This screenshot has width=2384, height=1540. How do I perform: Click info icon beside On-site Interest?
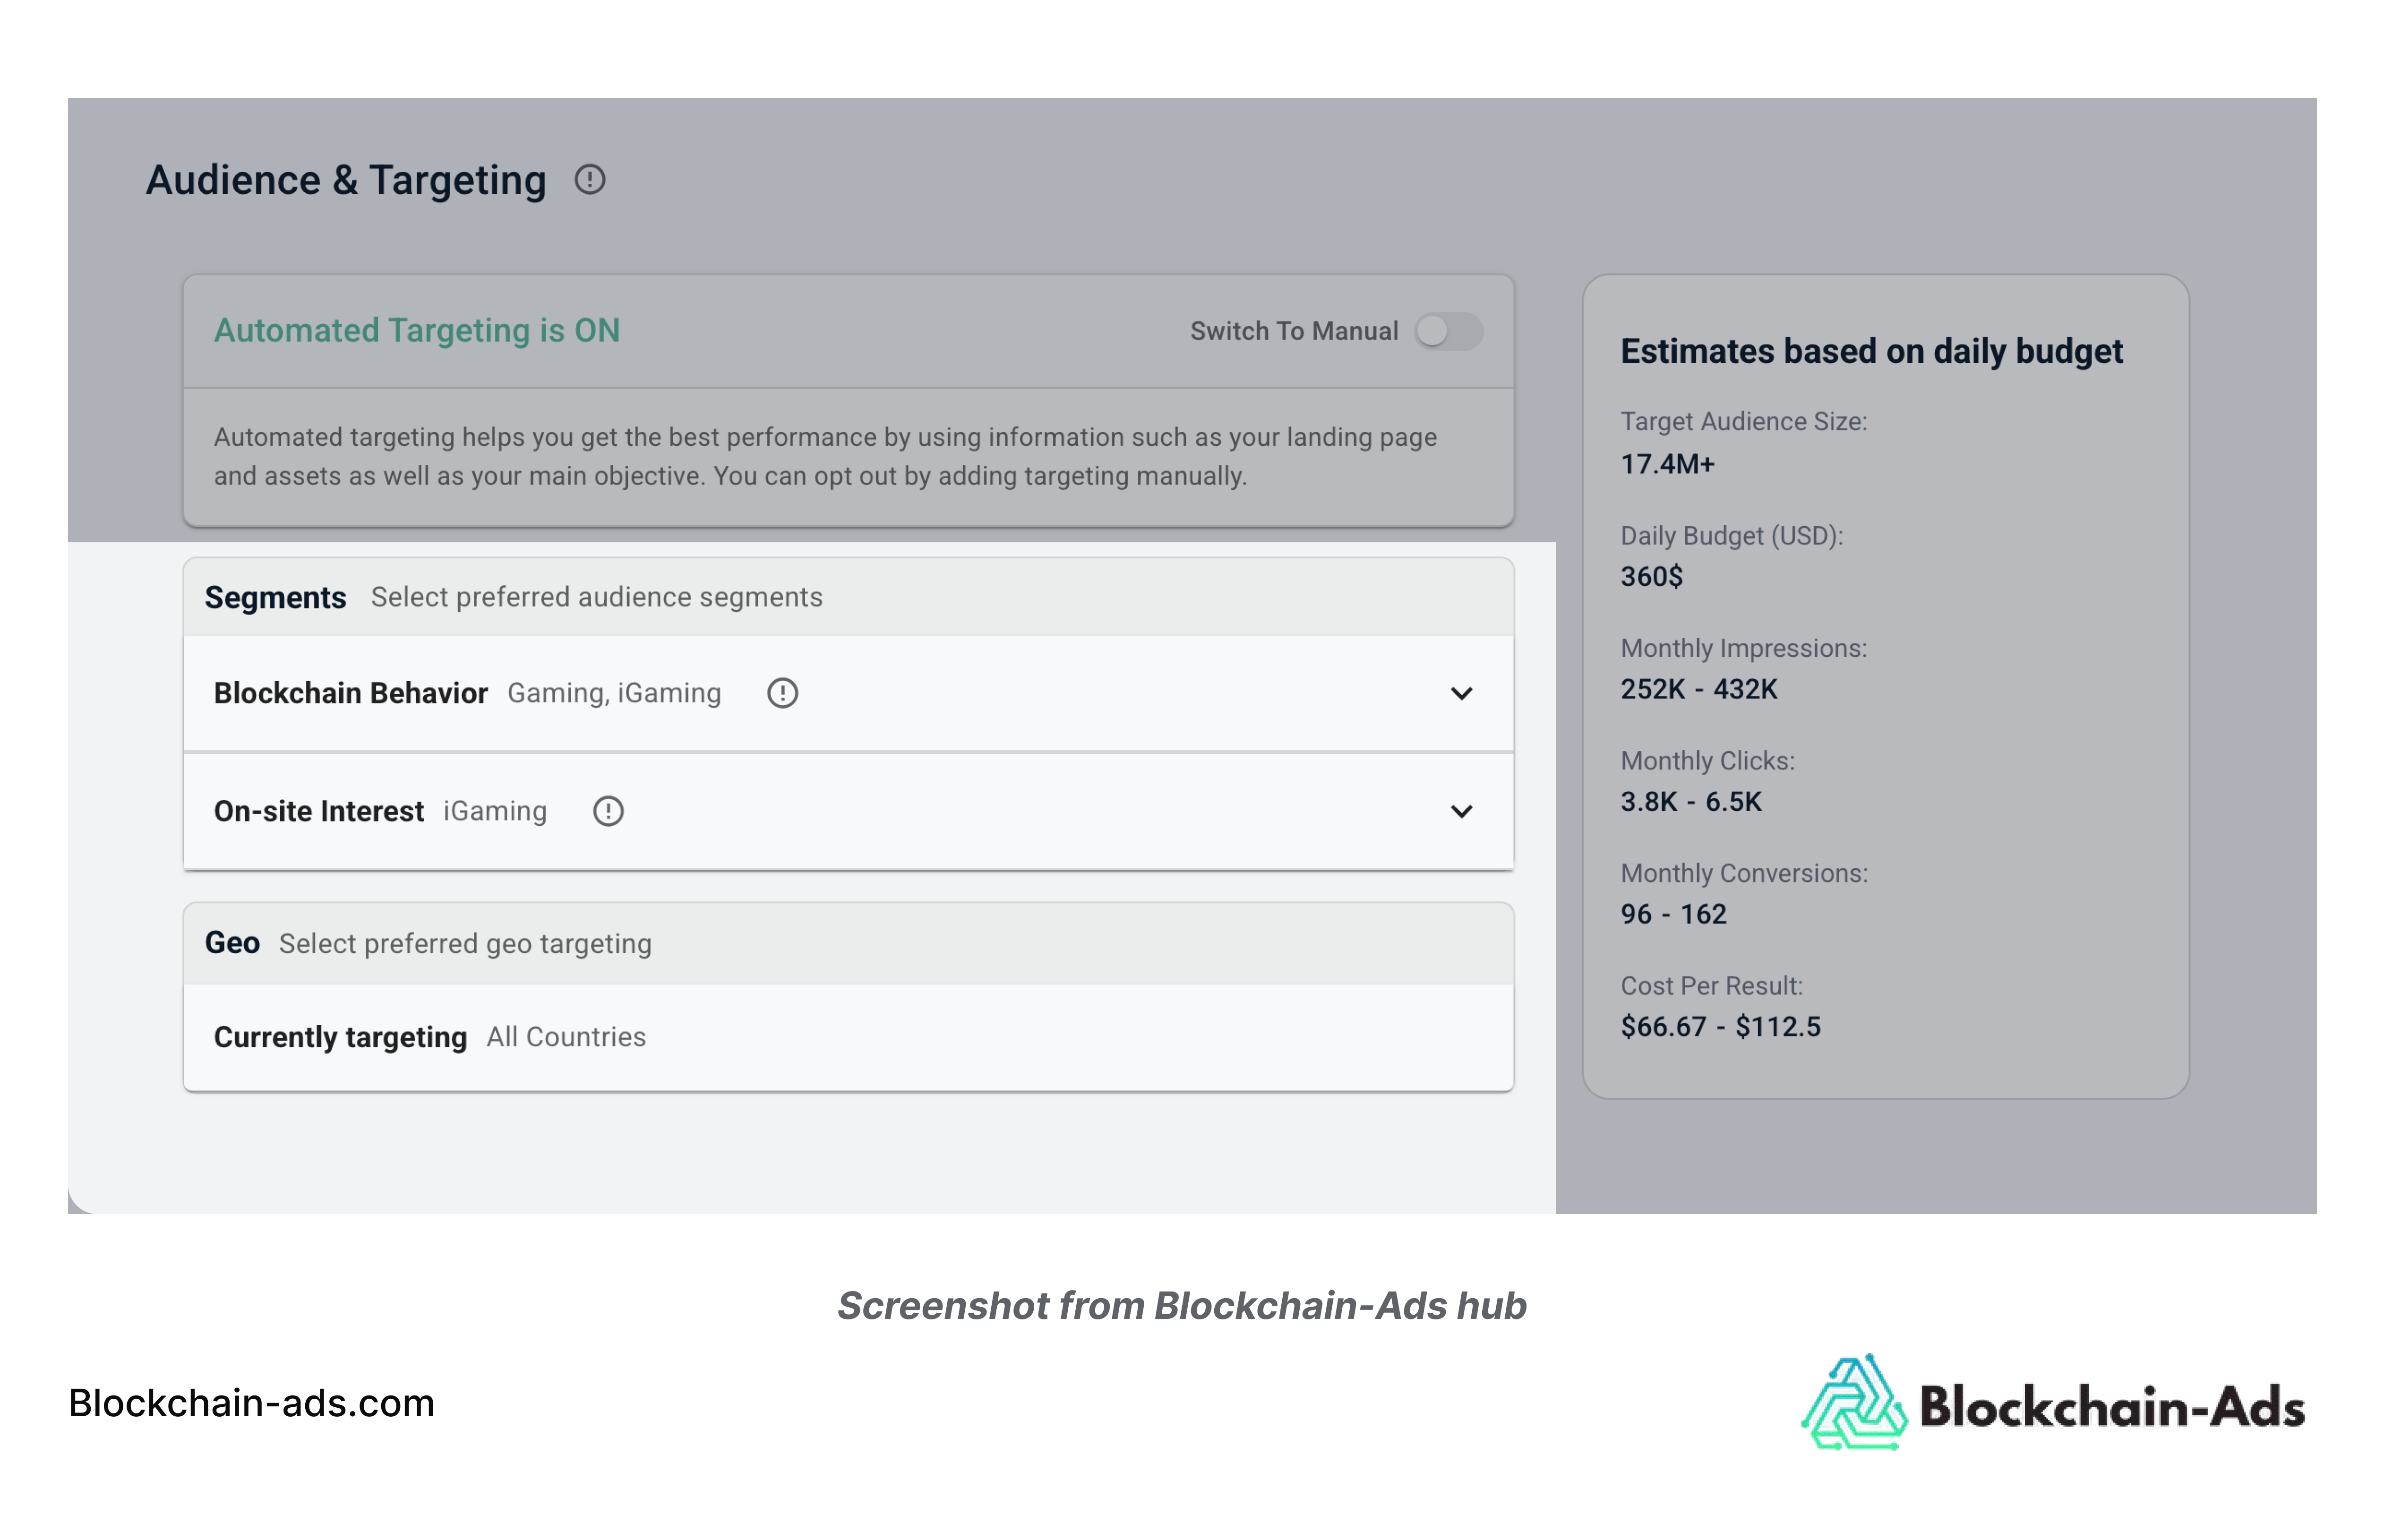point(608,811)
